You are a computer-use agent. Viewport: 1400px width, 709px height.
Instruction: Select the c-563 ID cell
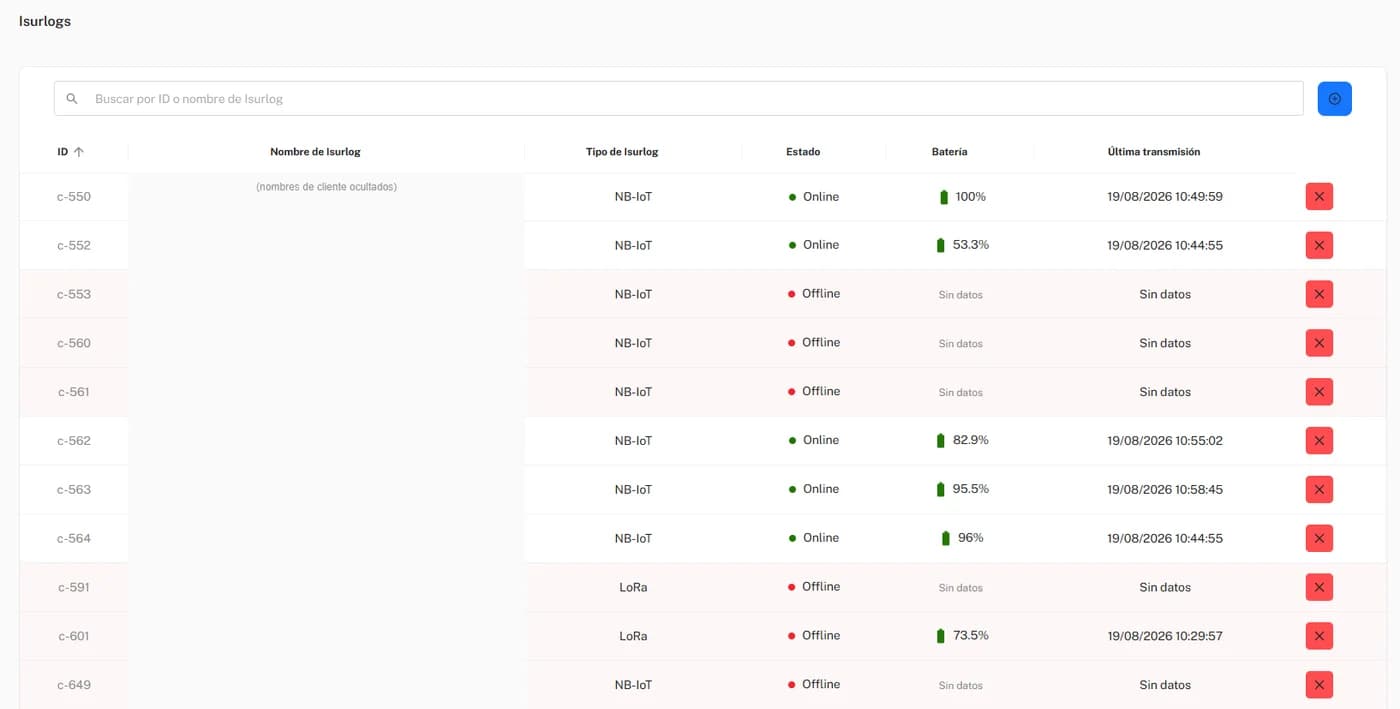74,490
